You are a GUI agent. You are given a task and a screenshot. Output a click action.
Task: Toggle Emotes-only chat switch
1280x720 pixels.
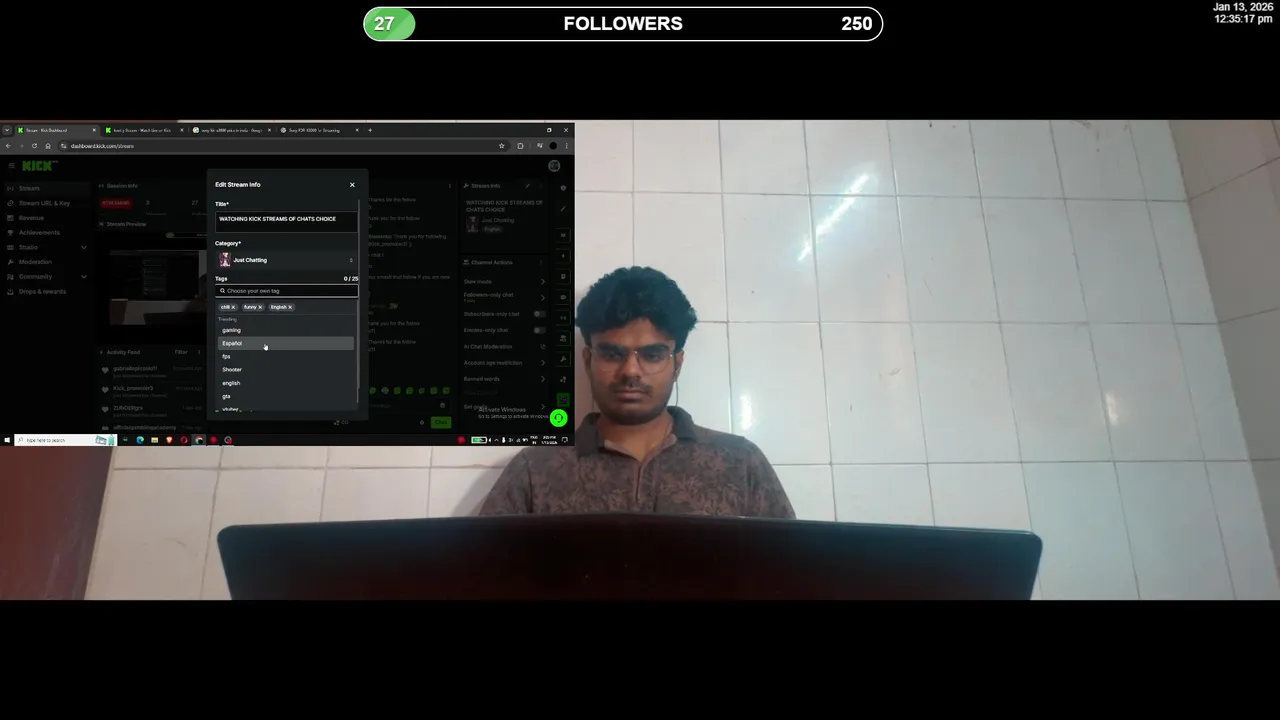pos(539,330)
